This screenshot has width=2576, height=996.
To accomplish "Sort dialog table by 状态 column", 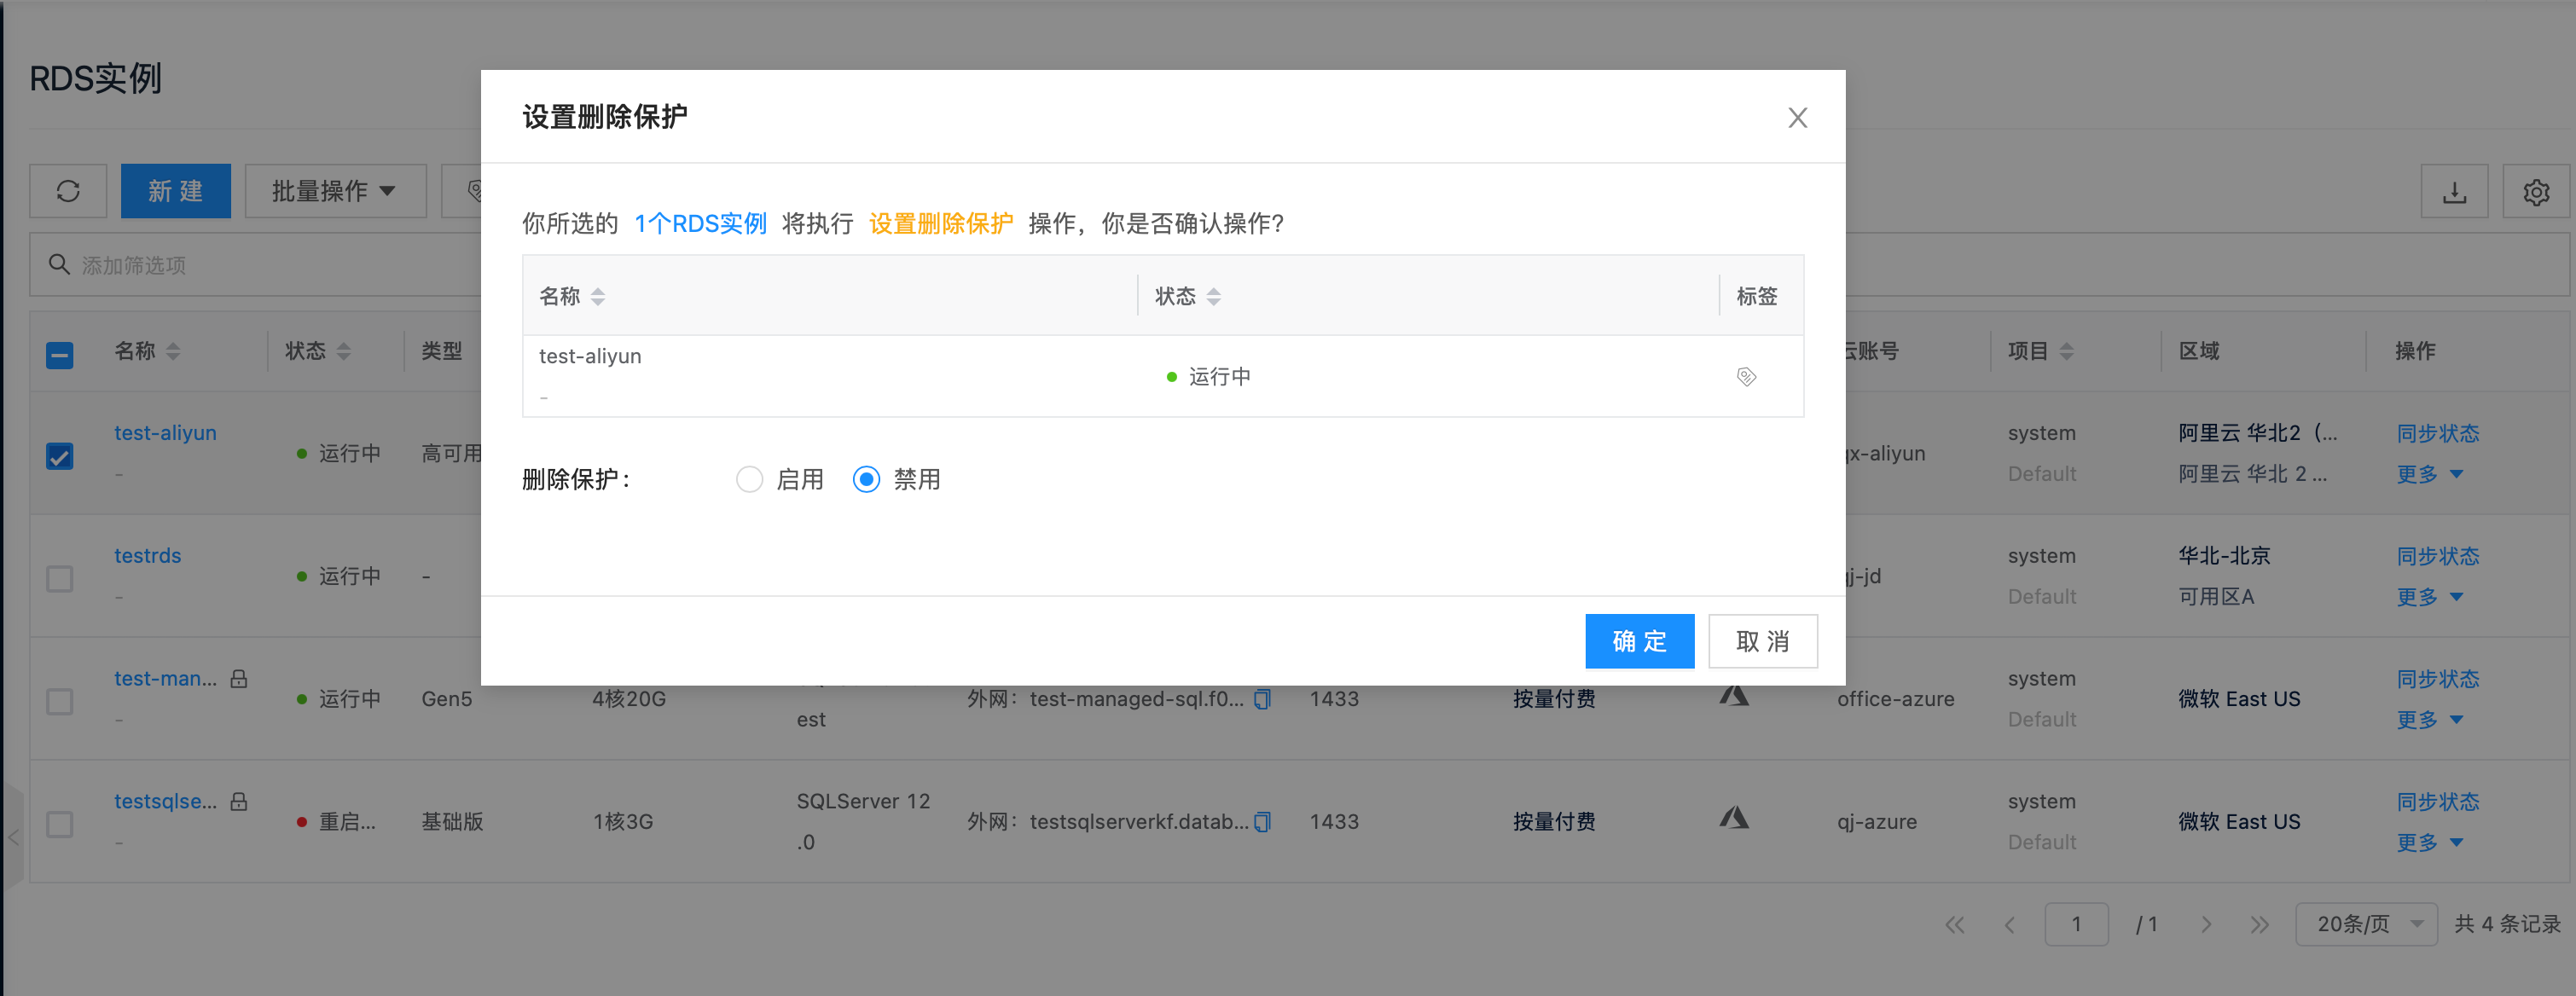I will pos(1213,297).
